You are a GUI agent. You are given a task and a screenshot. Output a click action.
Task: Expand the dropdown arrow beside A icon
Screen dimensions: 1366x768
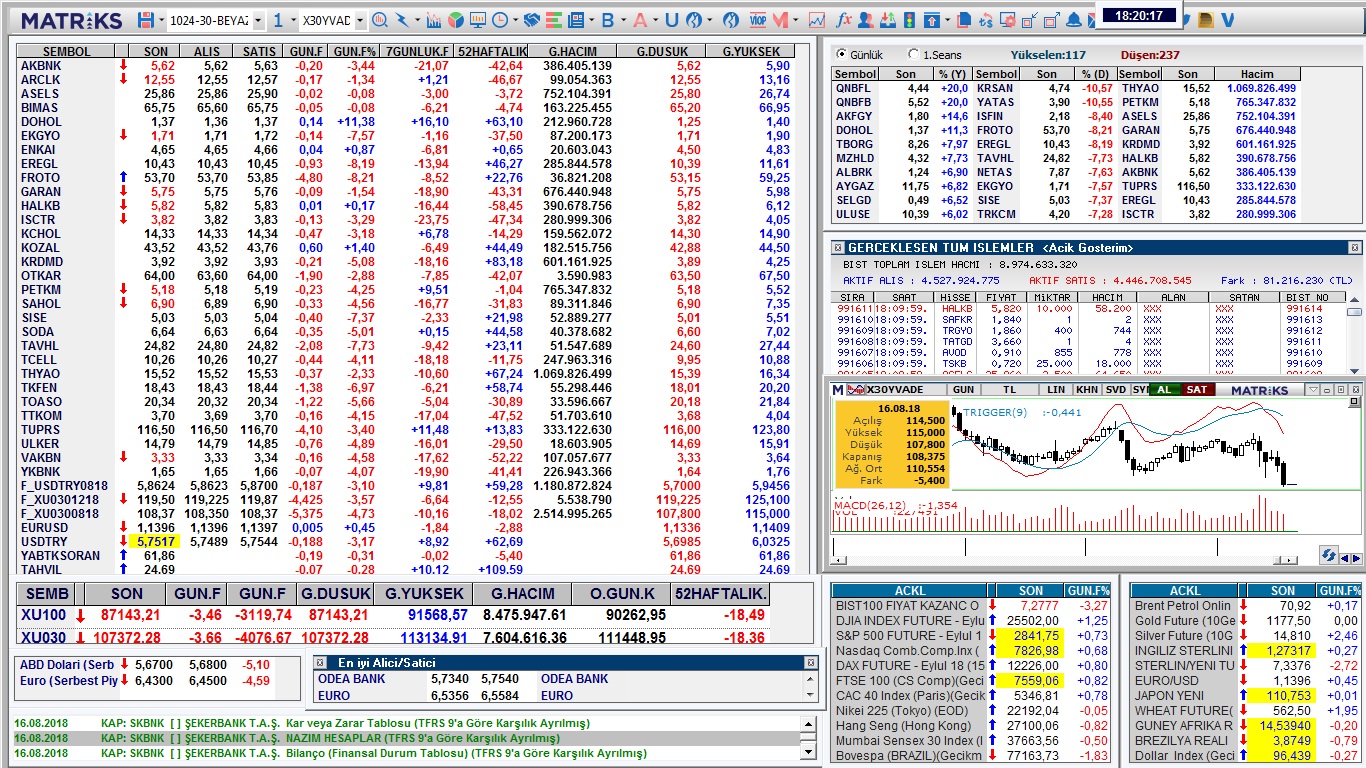click(655, 20)
